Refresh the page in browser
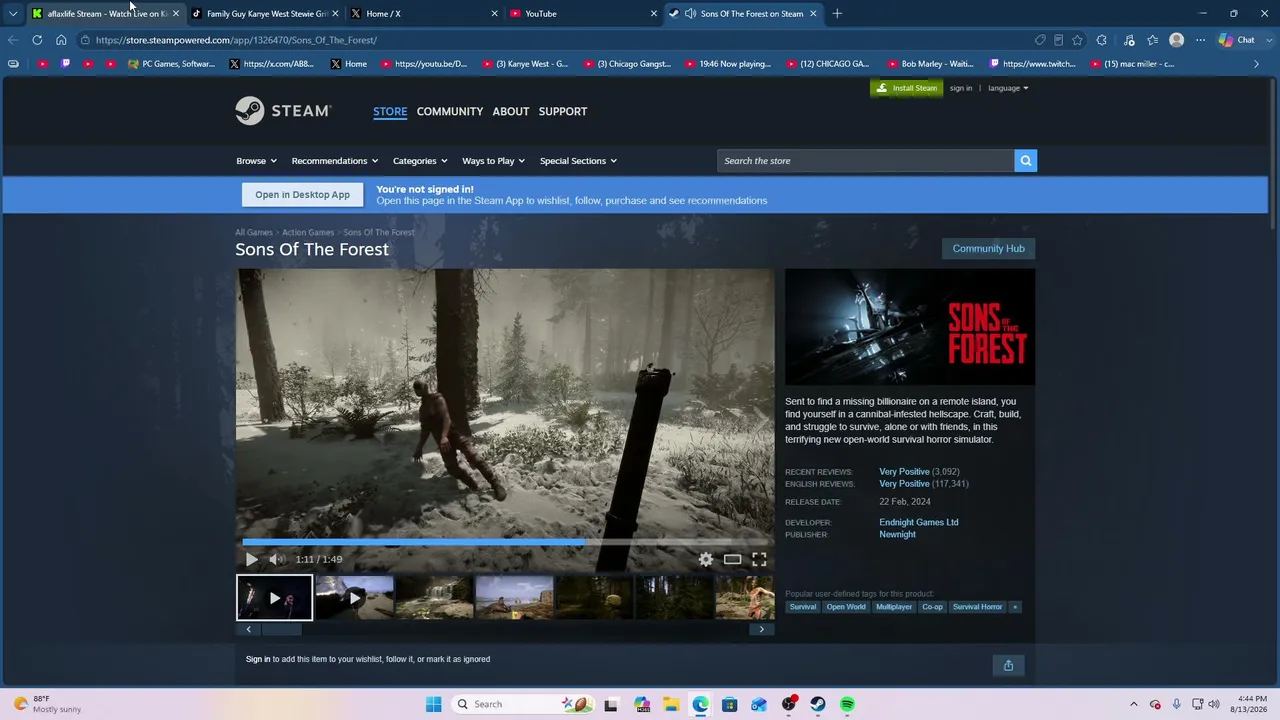This screenshot has height=720, width=1280. (37, 40)
